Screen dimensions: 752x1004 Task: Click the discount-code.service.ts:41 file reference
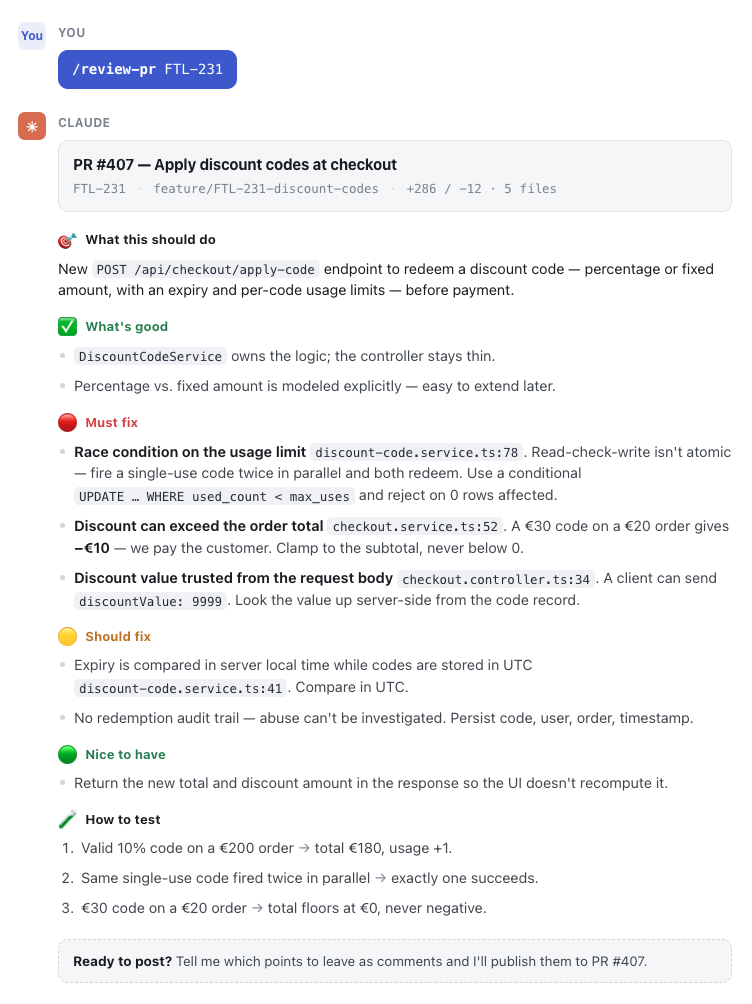pos(181,688)
